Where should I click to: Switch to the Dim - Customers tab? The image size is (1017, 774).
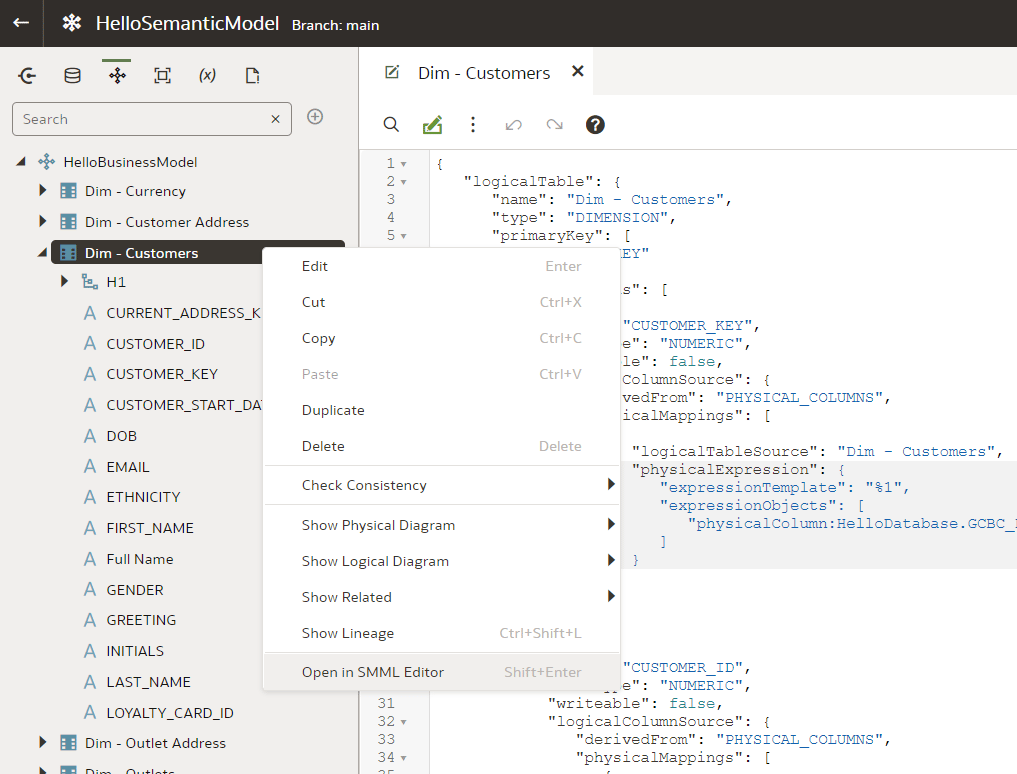pyautogui.click(x=483, y=72)
